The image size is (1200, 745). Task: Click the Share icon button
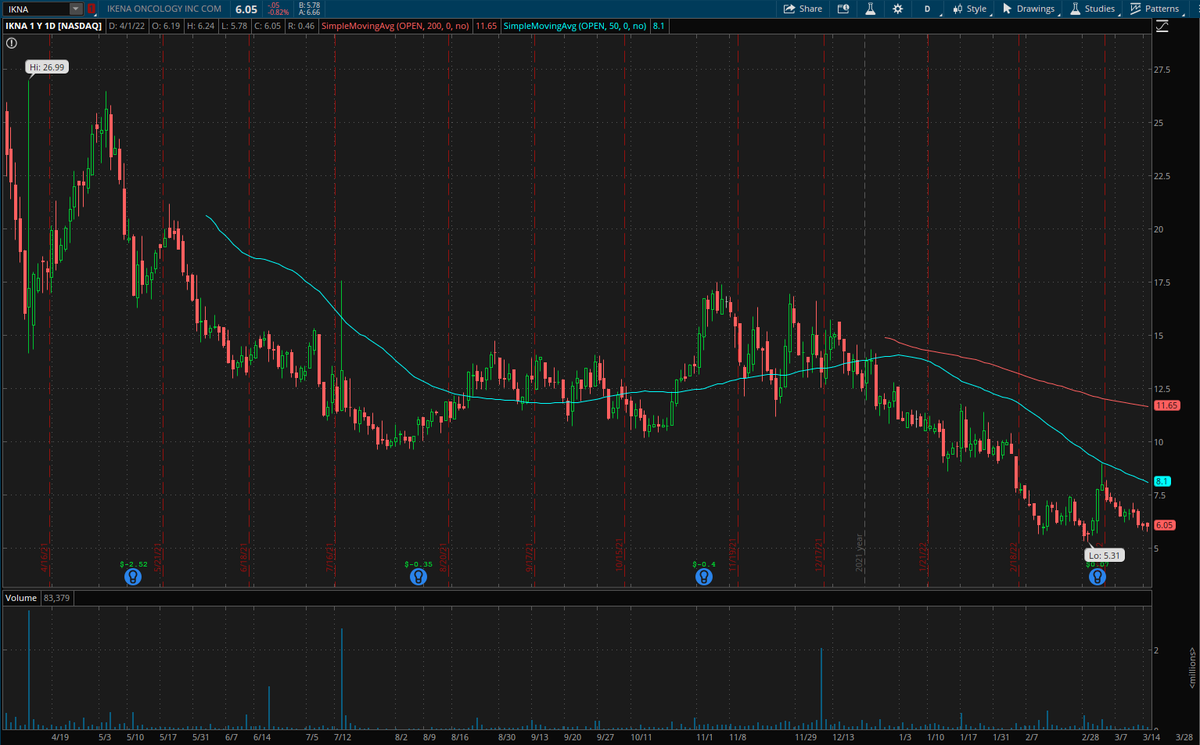[x=802, y=8]
